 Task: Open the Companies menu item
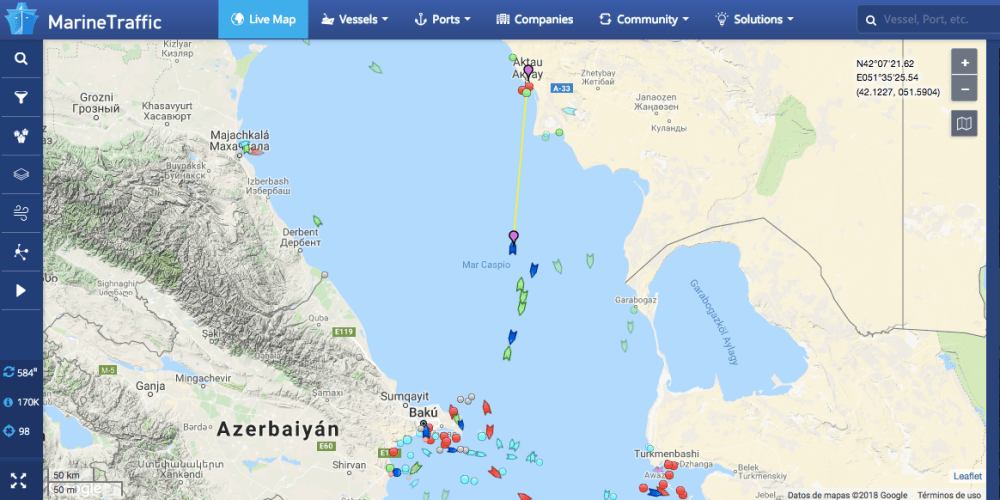coord(534,19)
